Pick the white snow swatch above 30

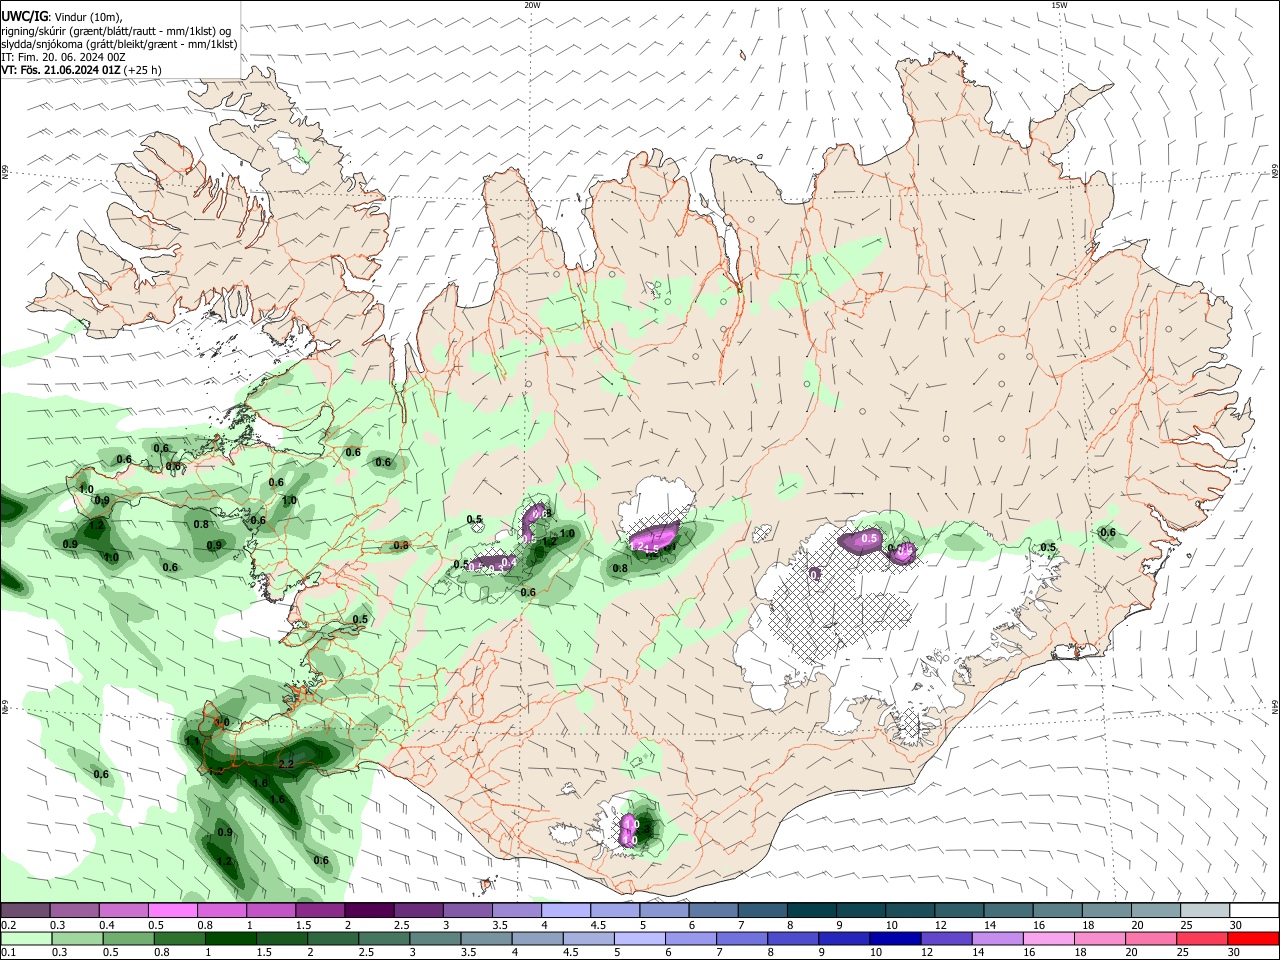pyautogui.click(x=1252, y=911)
